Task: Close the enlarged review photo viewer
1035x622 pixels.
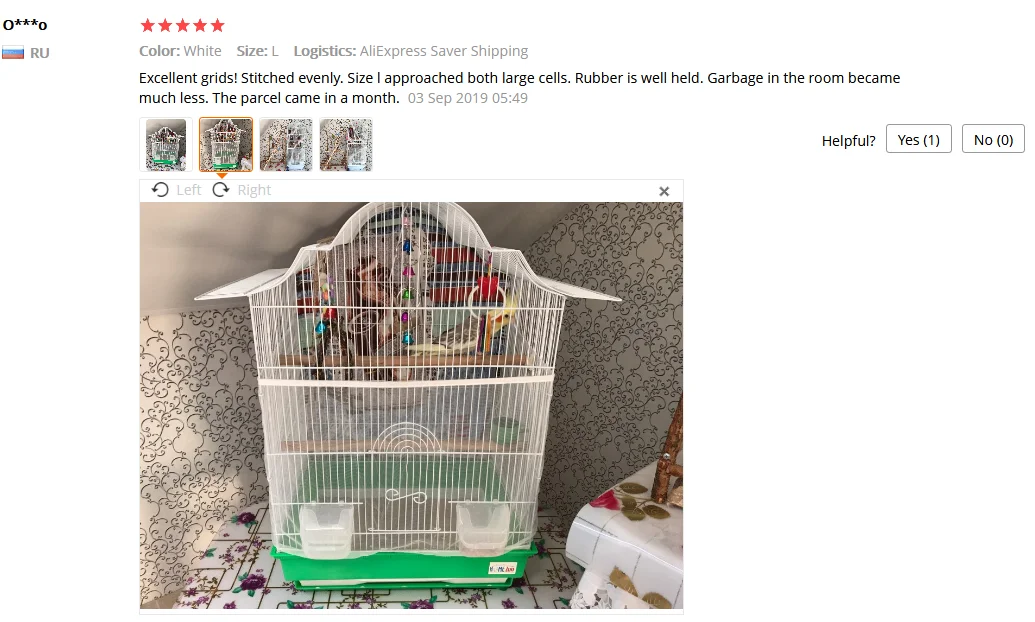Action: 664,191
